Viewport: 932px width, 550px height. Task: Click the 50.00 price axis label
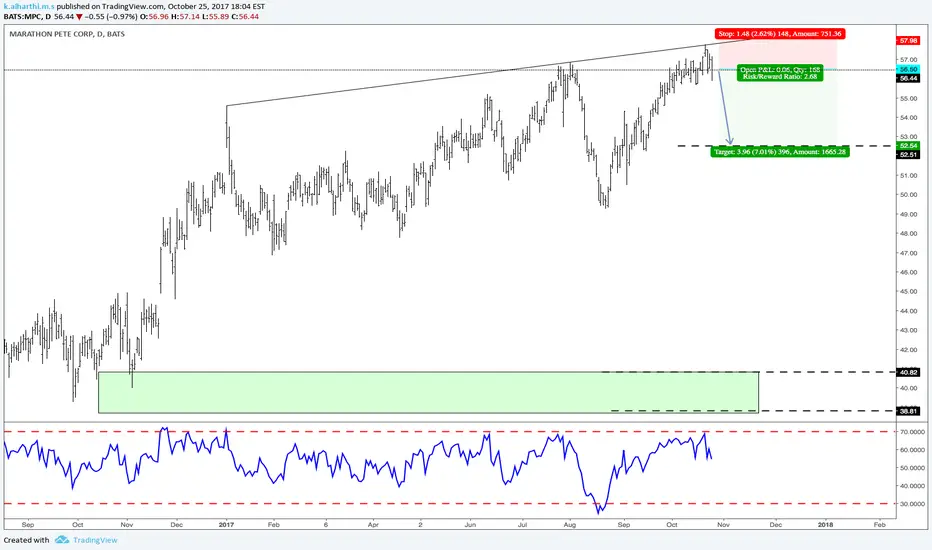click(908, 195)
